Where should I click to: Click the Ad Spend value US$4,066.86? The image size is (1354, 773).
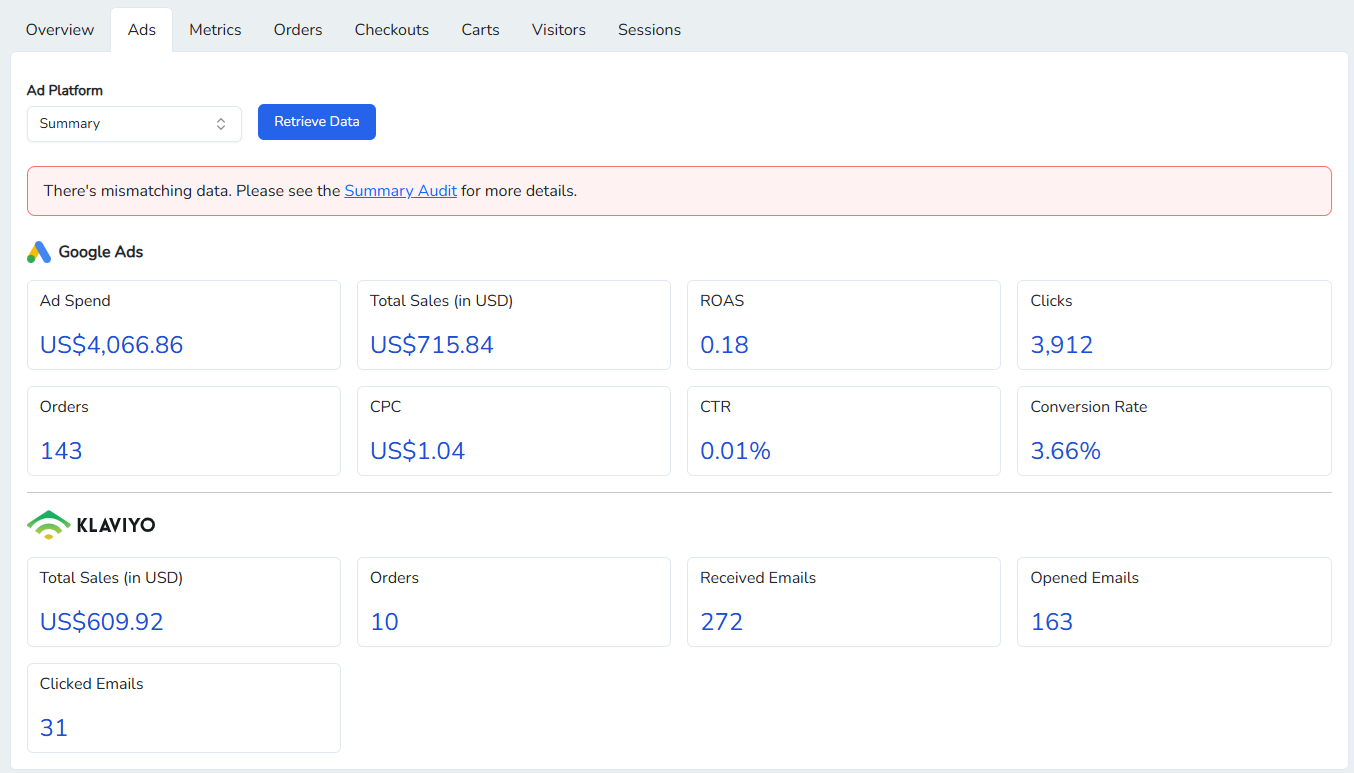click(112, 345)
